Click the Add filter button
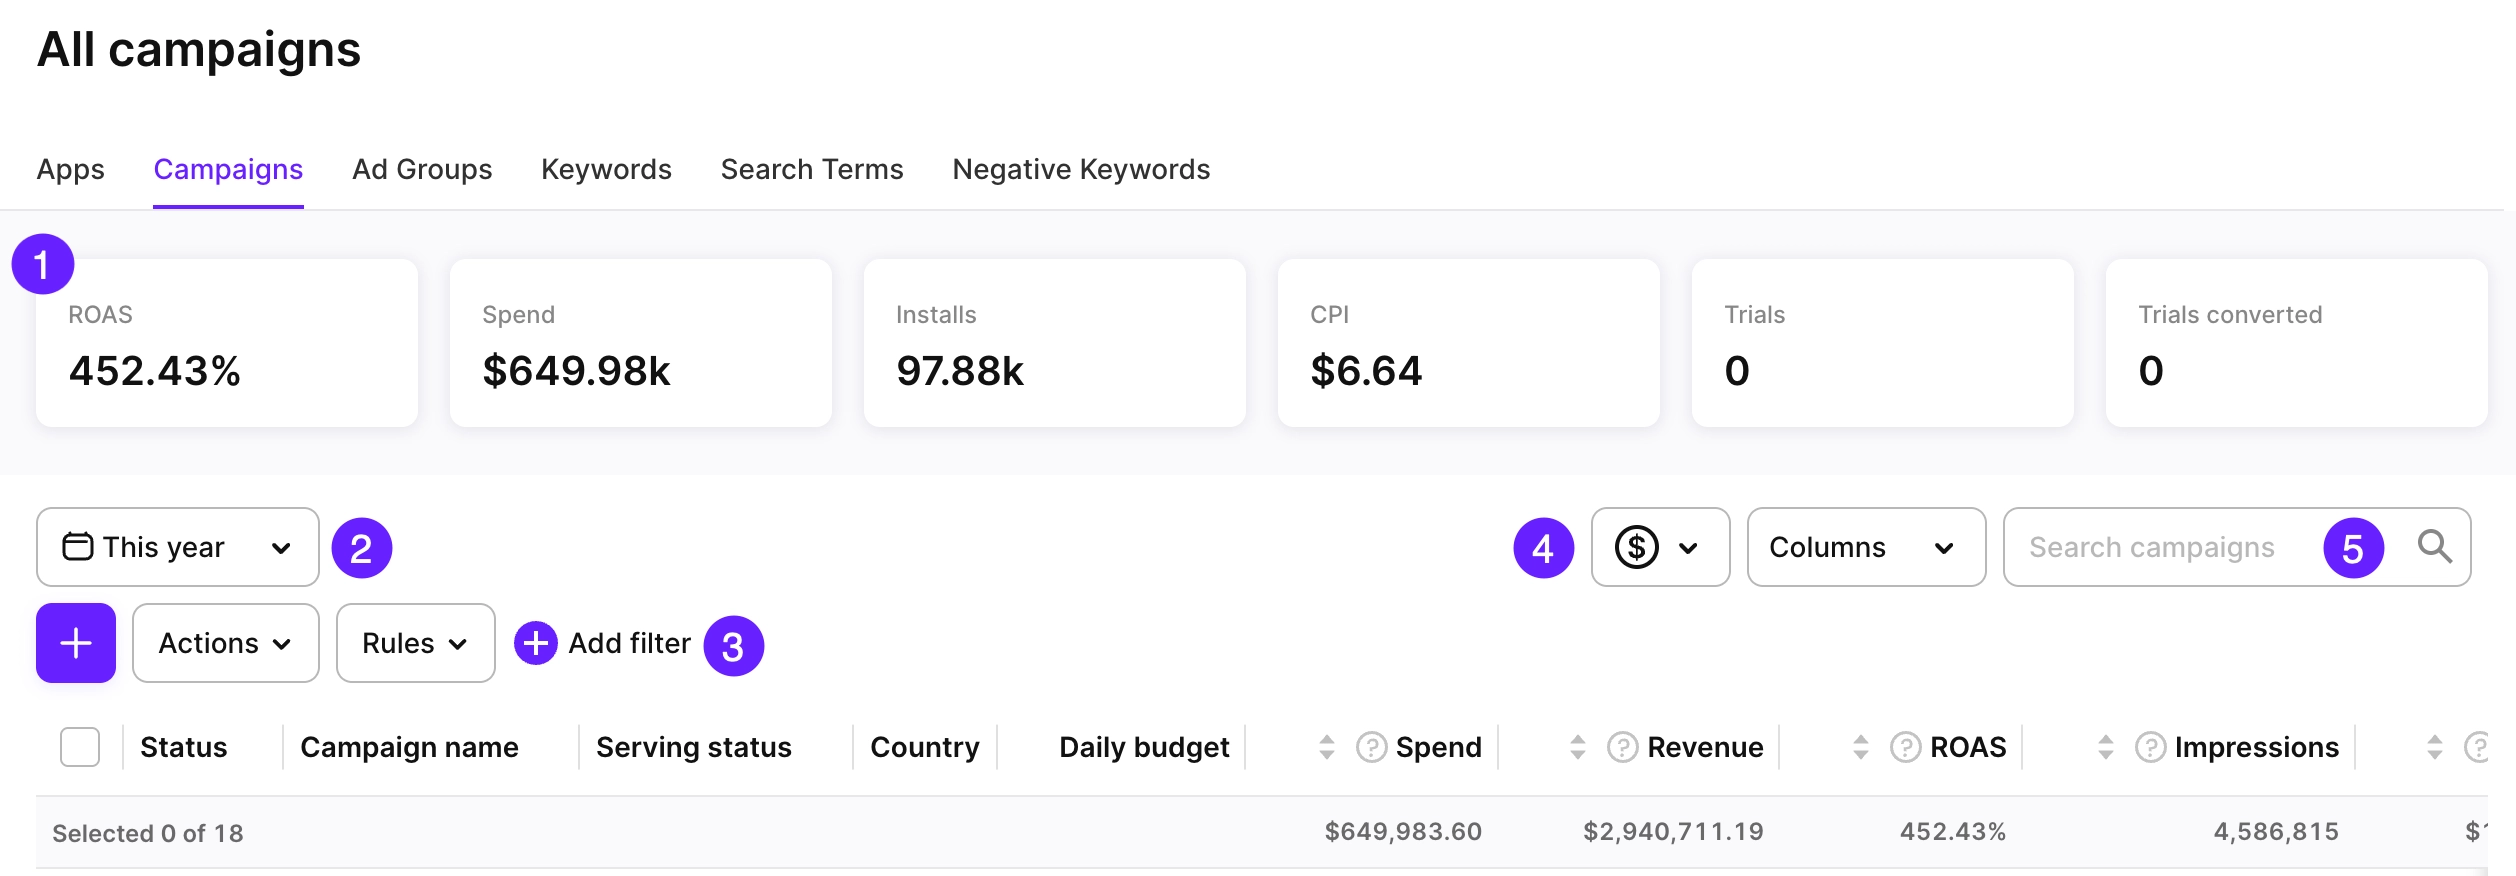 click(604, 643)
